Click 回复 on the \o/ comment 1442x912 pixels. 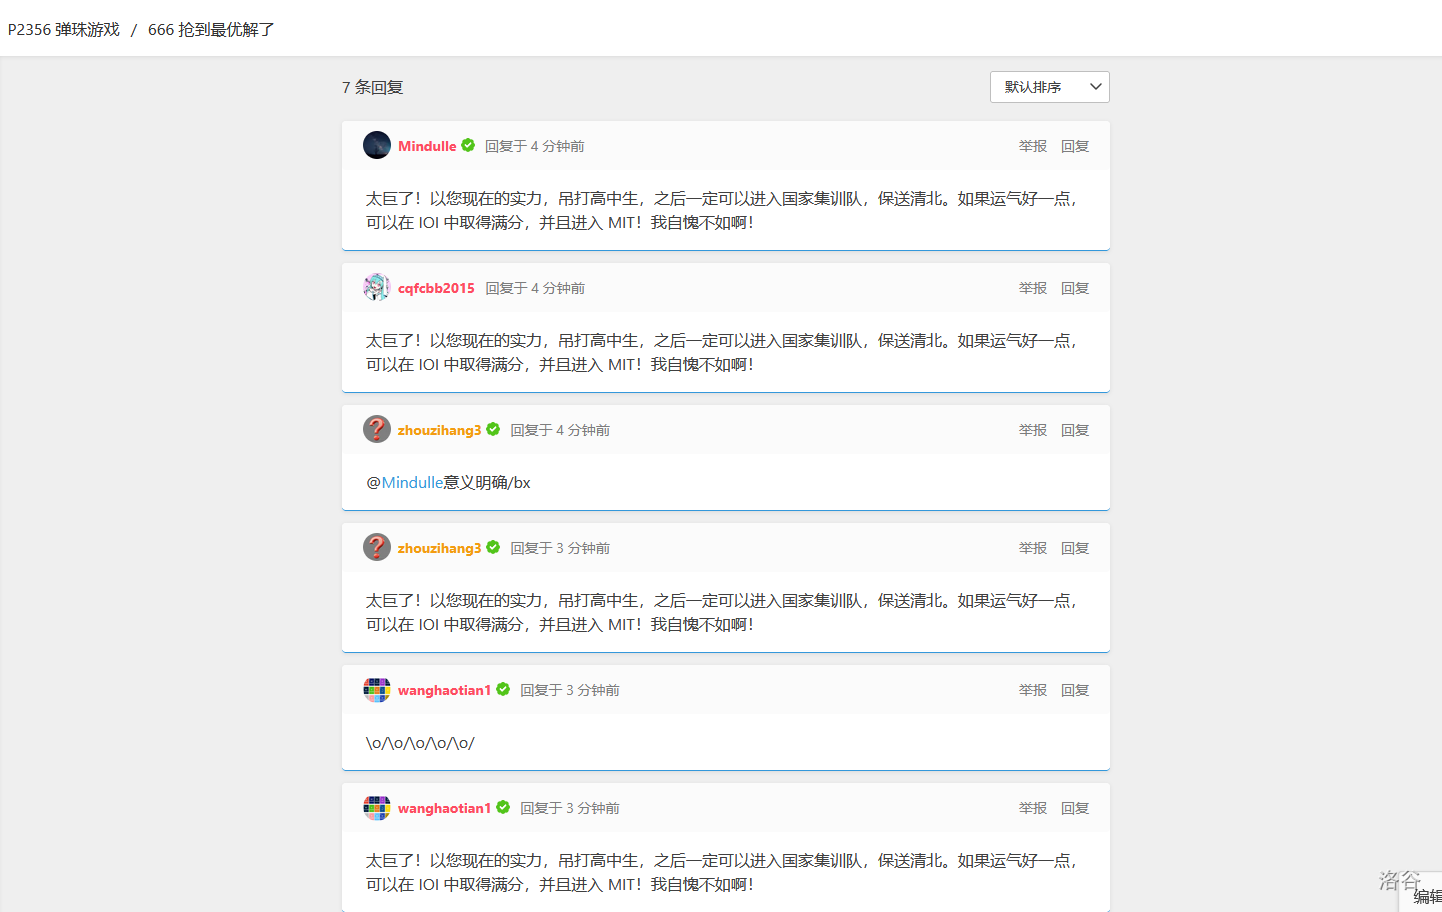pos(1074,690)
